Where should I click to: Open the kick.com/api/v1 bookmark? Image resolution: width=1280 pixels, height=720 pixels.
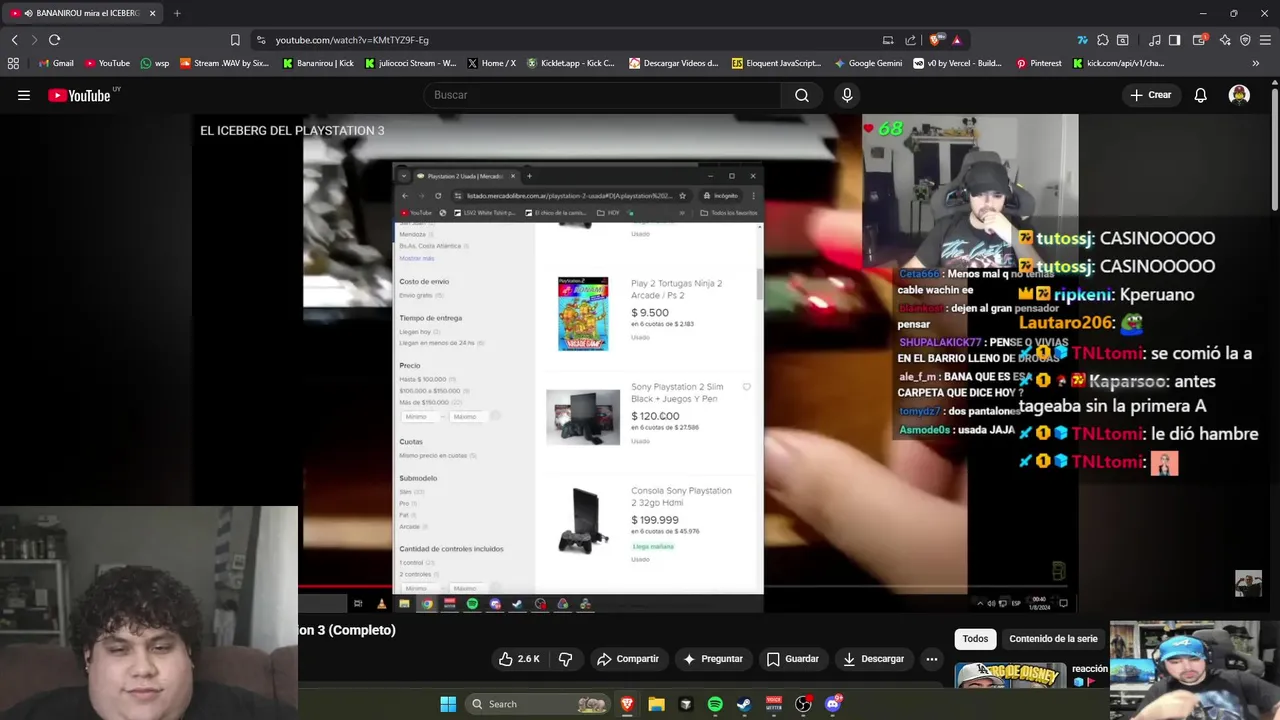[x=1118, y=63]
